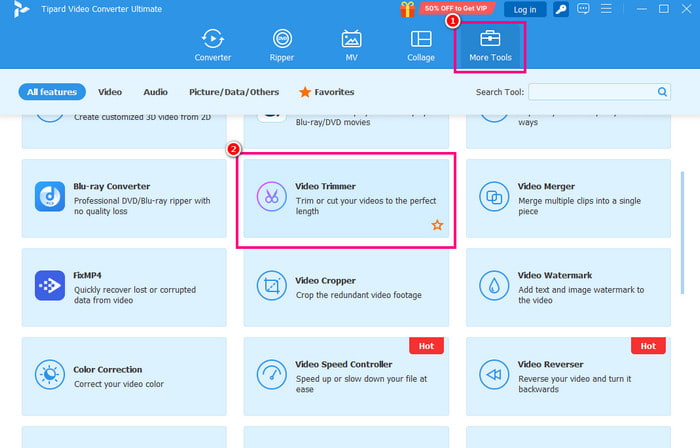Viewport: 700px width, 448px height.
Task: Switch to the Ripper tab
Action: click(x=282, y=46)
